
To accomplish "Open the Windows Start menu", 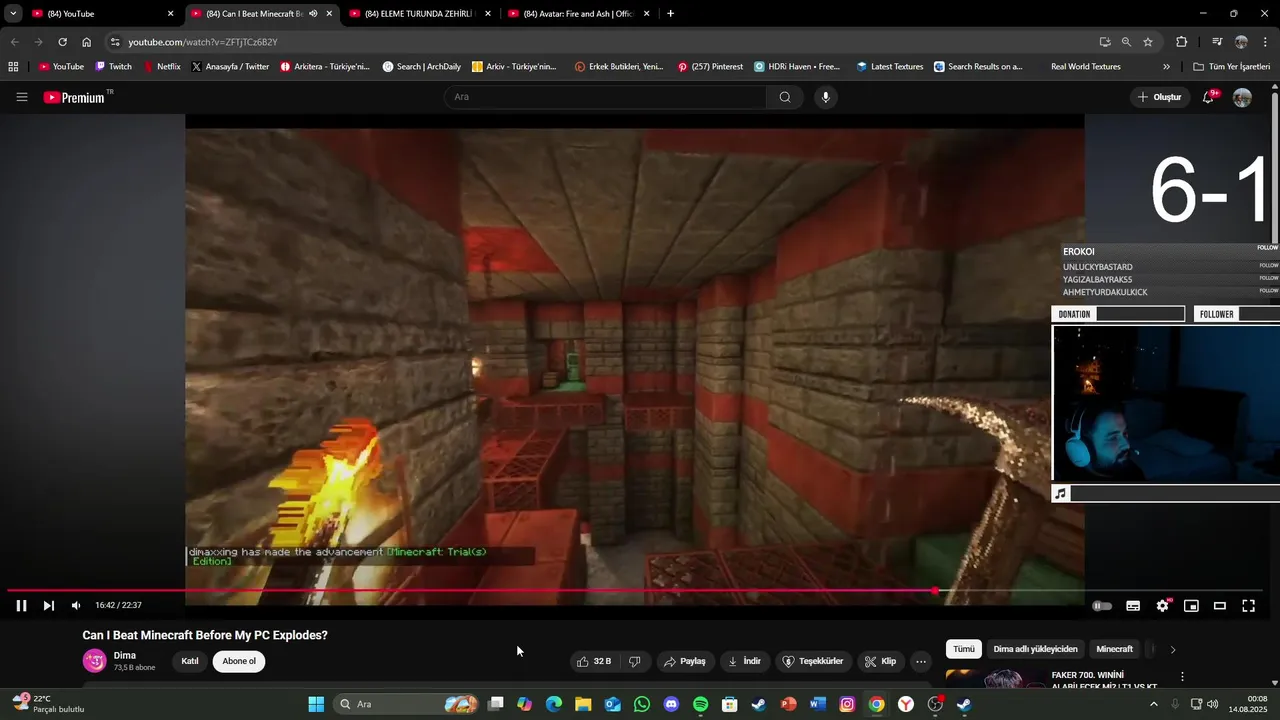I will point(316,704).
